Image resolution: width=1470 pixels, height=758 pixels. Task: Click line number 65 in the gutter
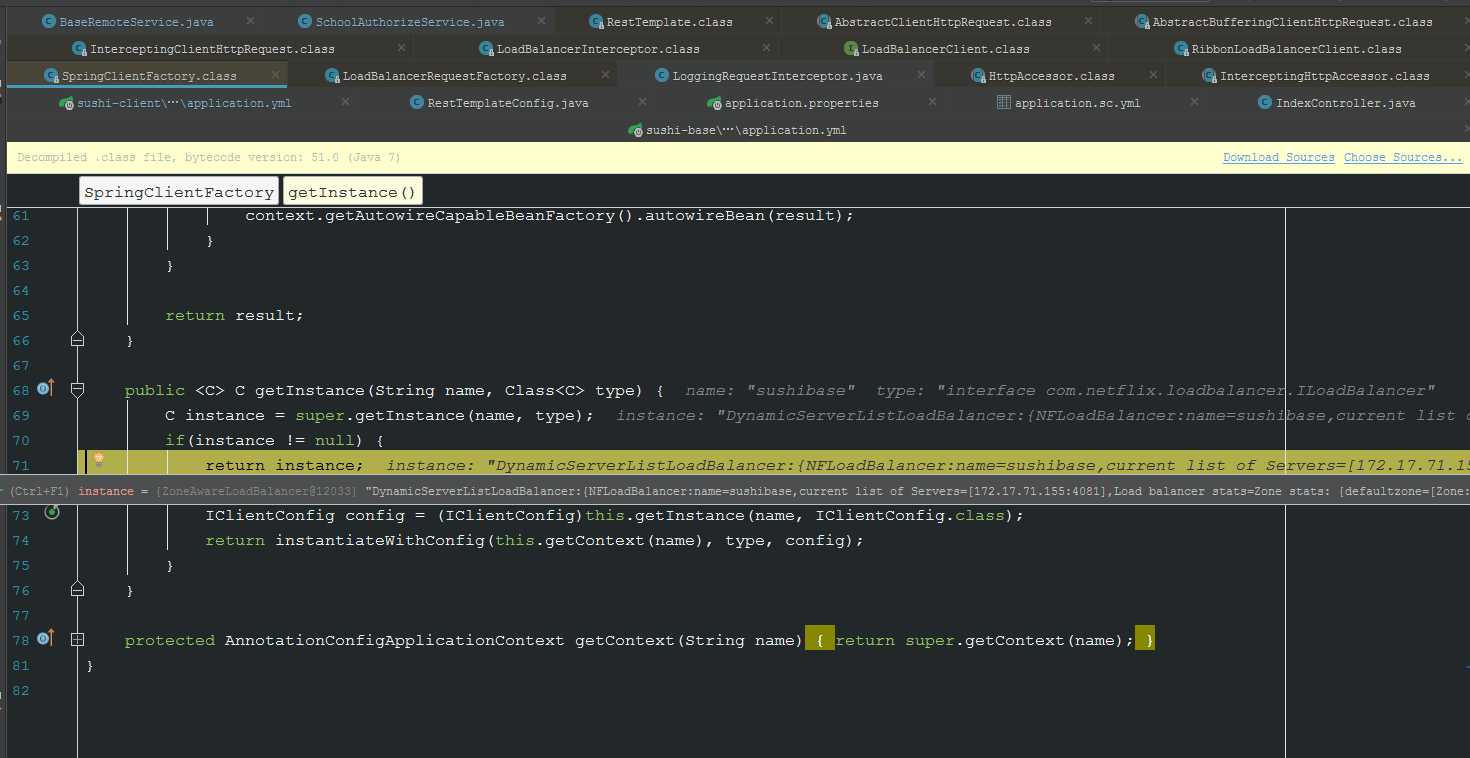coord(20,315)
